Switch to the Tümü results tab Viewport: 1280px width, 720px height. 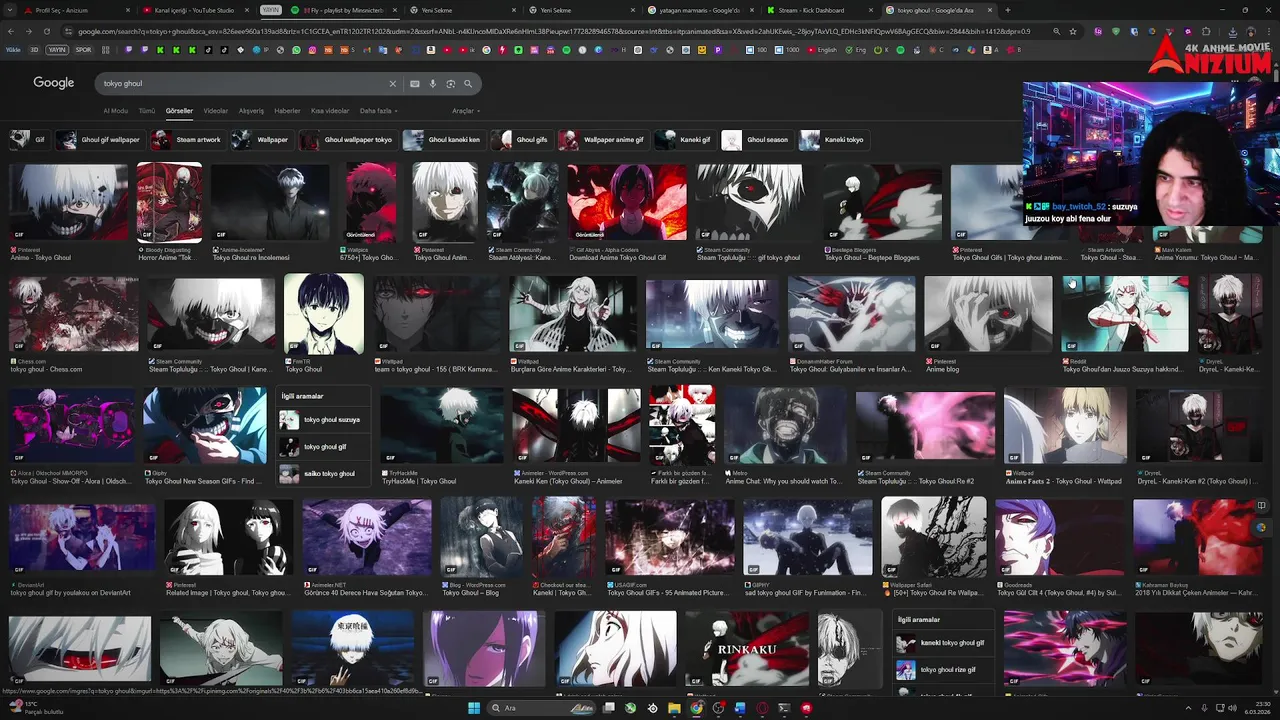(x=147, y=111)
